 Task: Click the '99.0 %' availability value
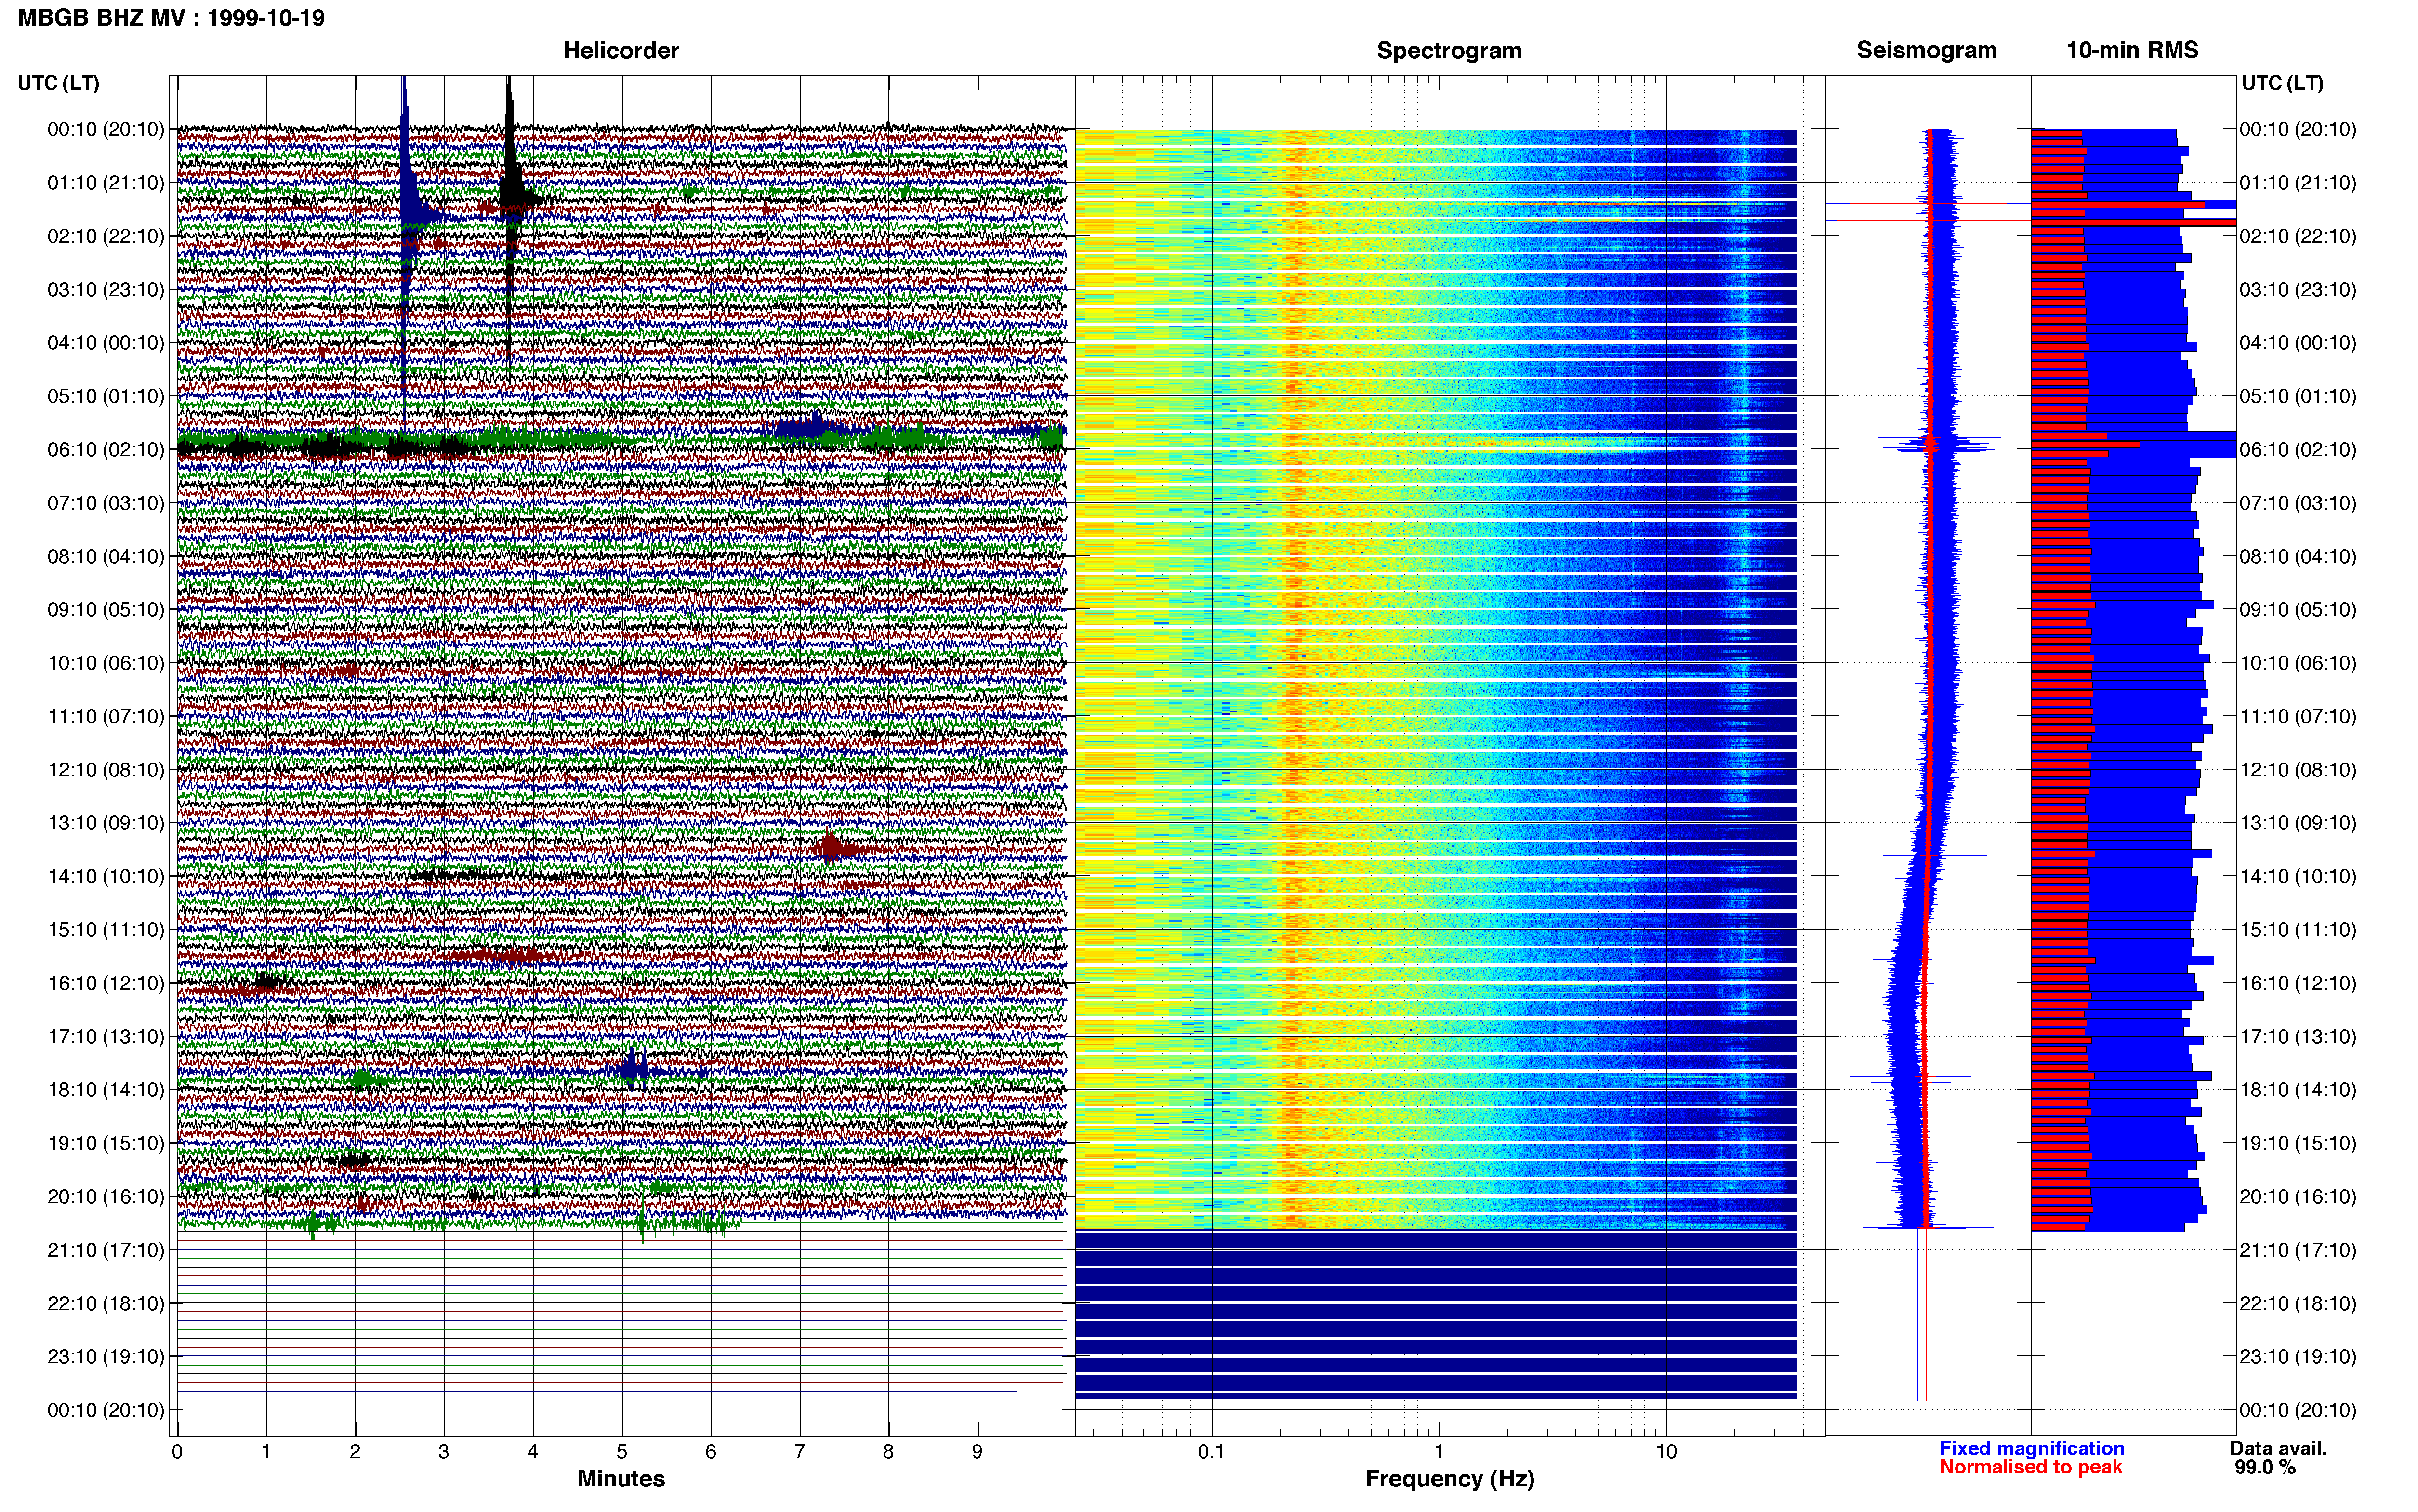tap(2265, 1468)
